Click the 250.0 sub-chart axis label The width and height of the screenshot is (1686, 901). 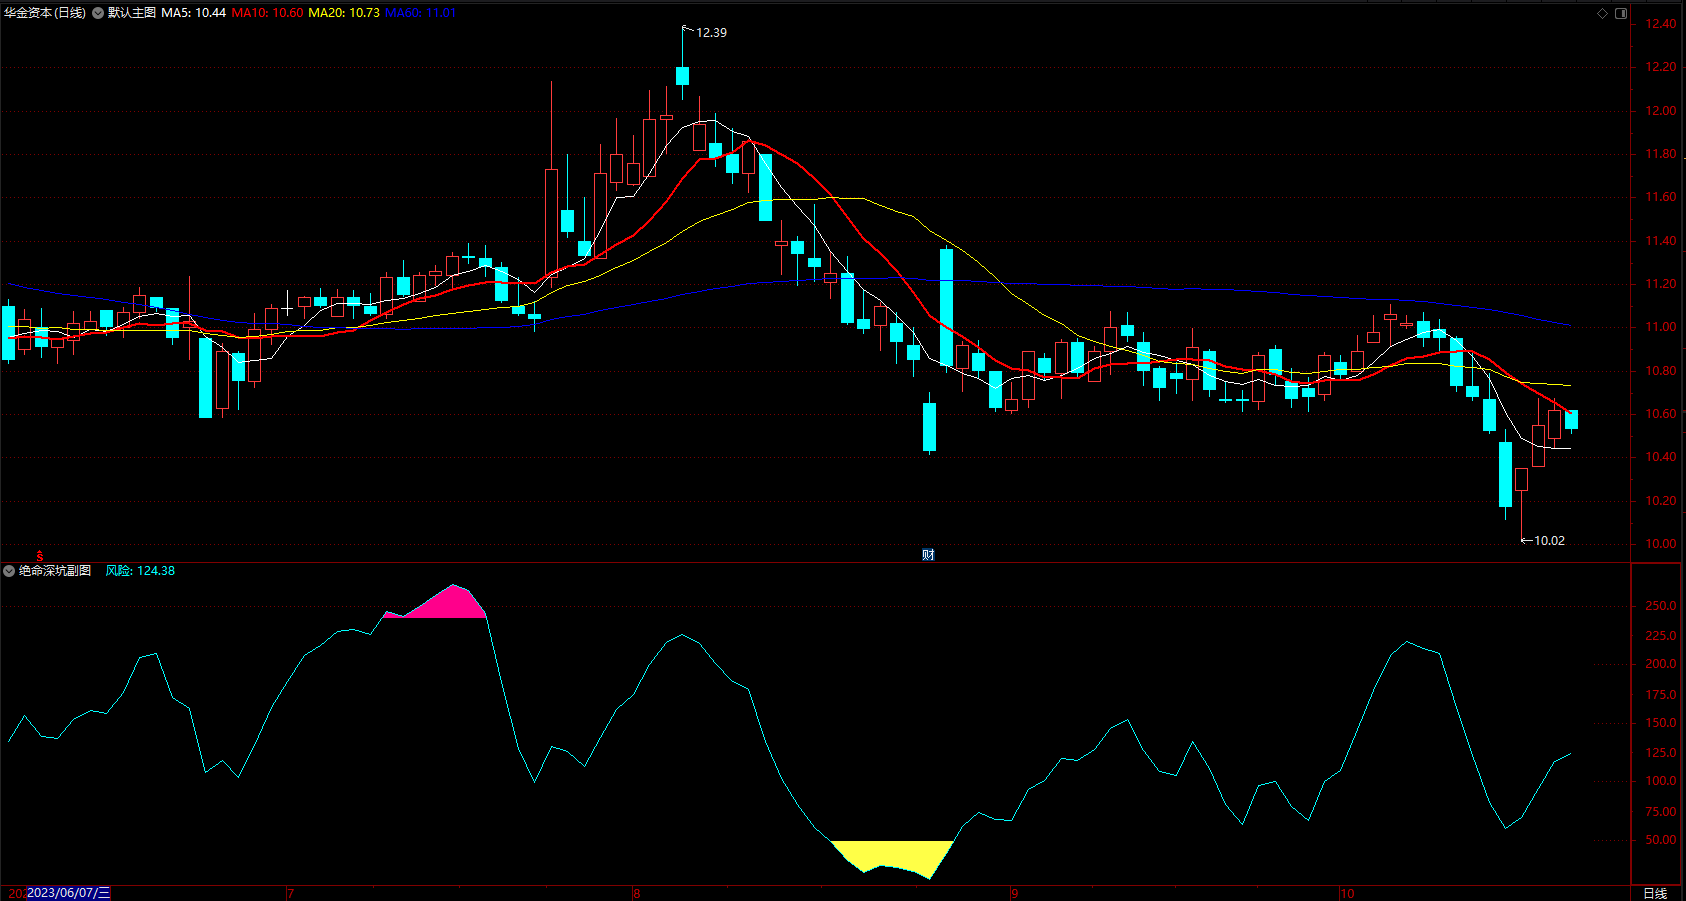tap(1661, 606)
